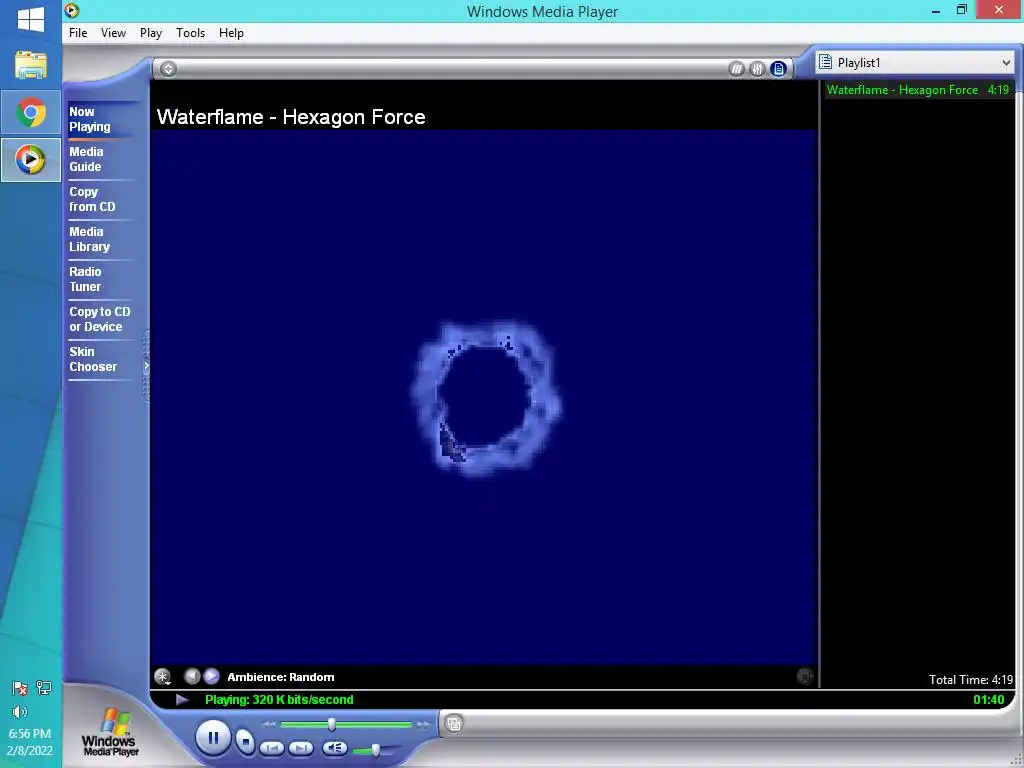Click the Total Time: 4:19 text
Image resolution: width=1024 pixels, height=768 pixels.
[x=970, y=680]
